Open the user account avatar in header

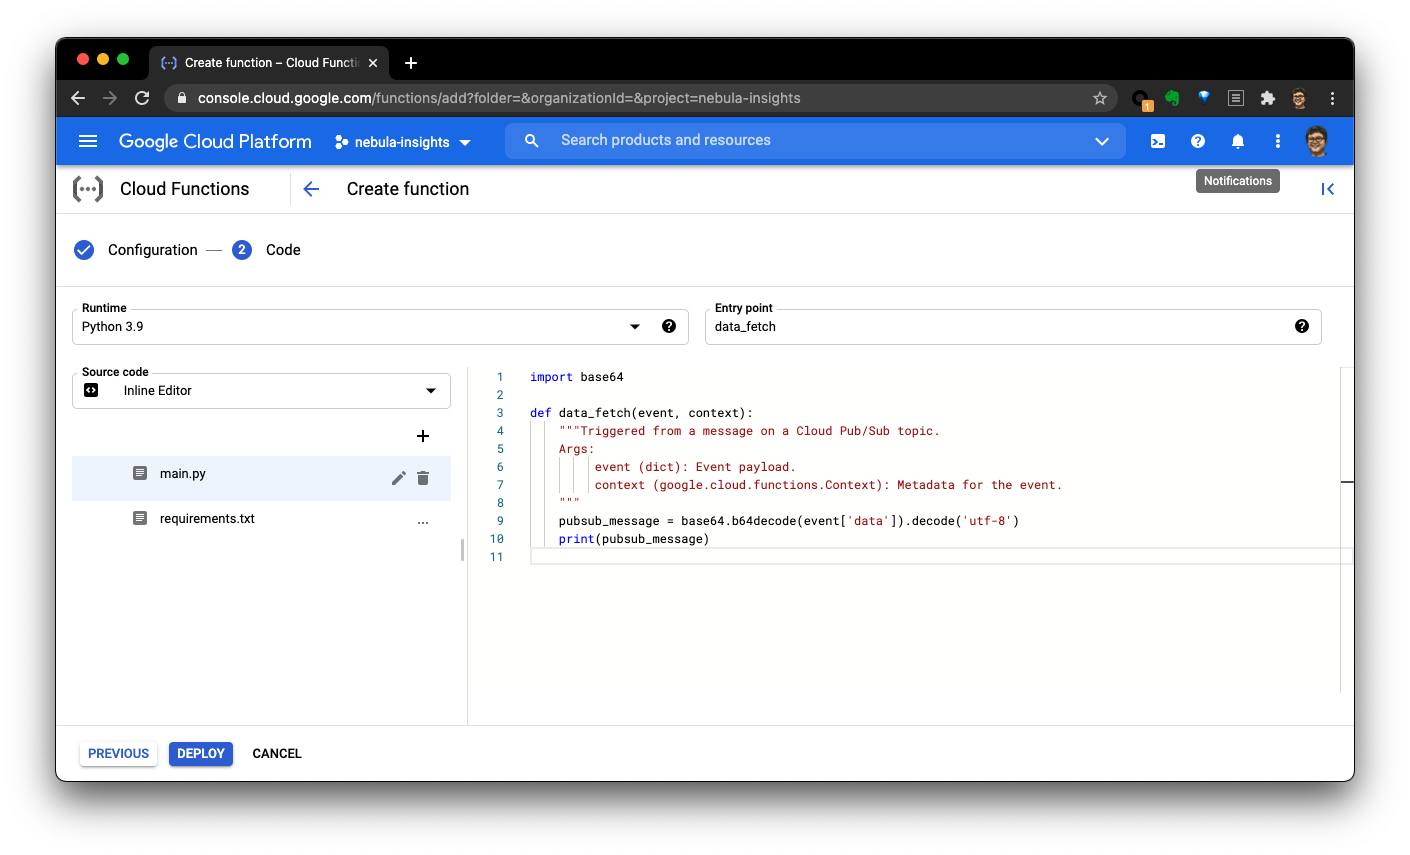click(x=1317, y=141)
